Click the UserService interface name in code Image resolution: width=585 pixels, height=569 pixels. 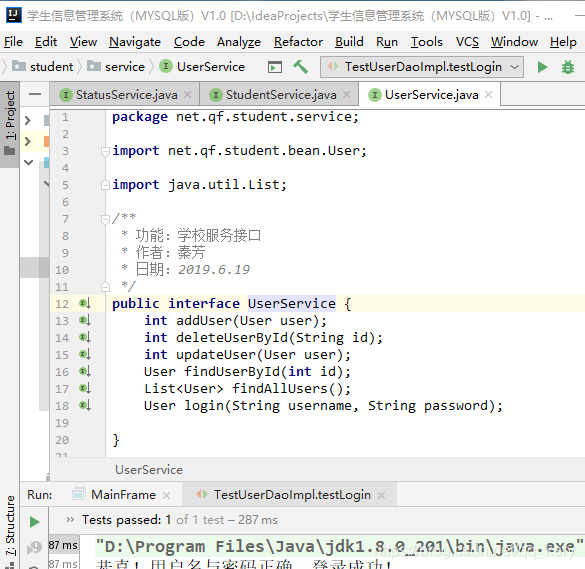(292, 304)
